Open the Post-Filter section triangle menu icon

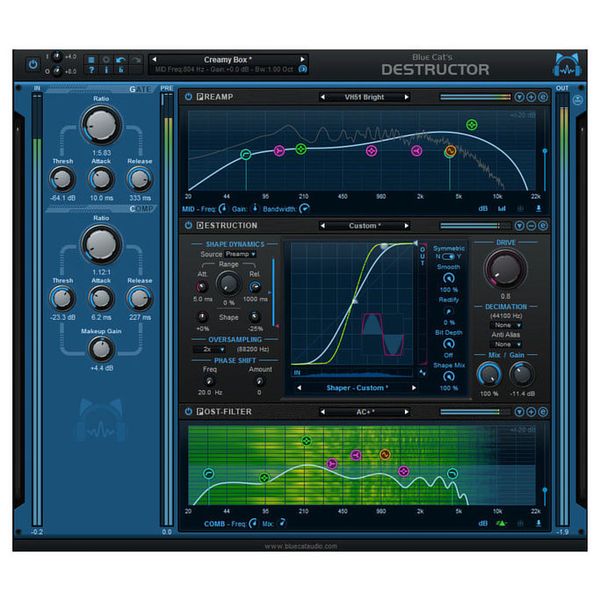[519, 412]
